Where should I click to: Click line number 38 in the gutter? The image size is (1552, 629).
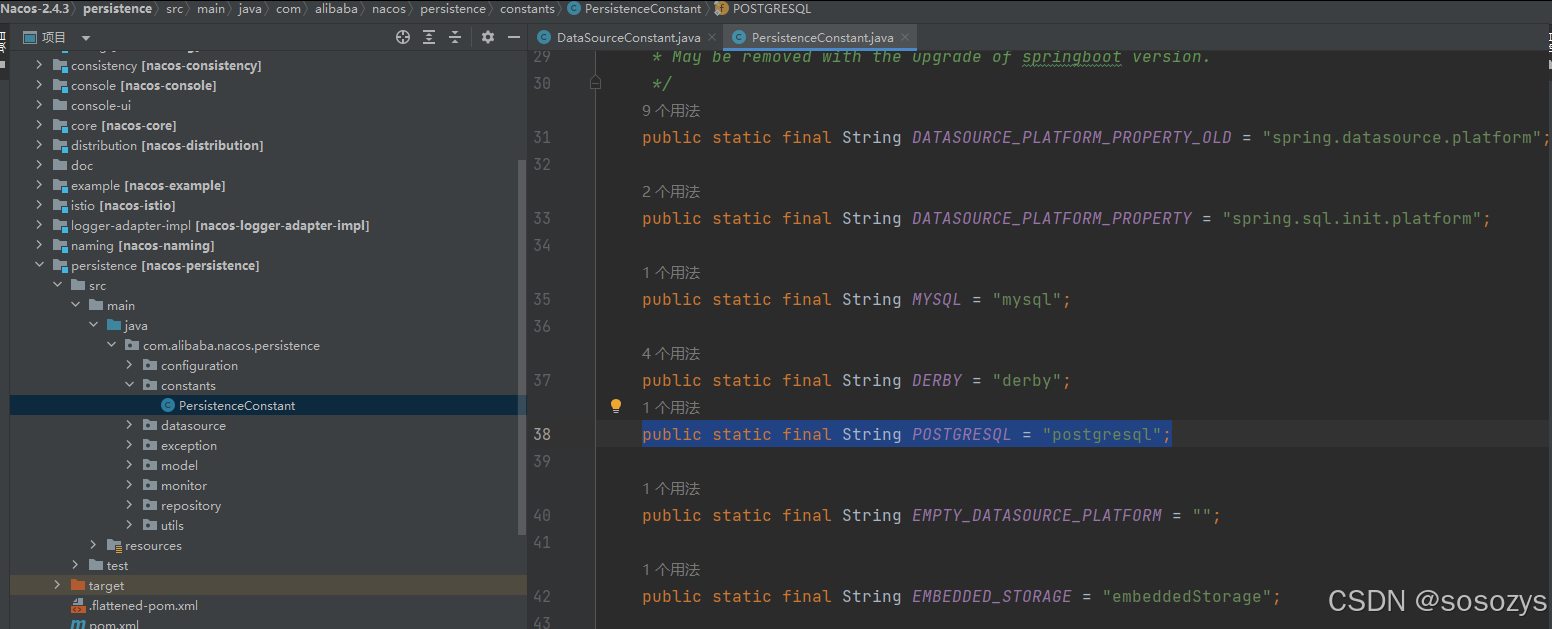542,434
